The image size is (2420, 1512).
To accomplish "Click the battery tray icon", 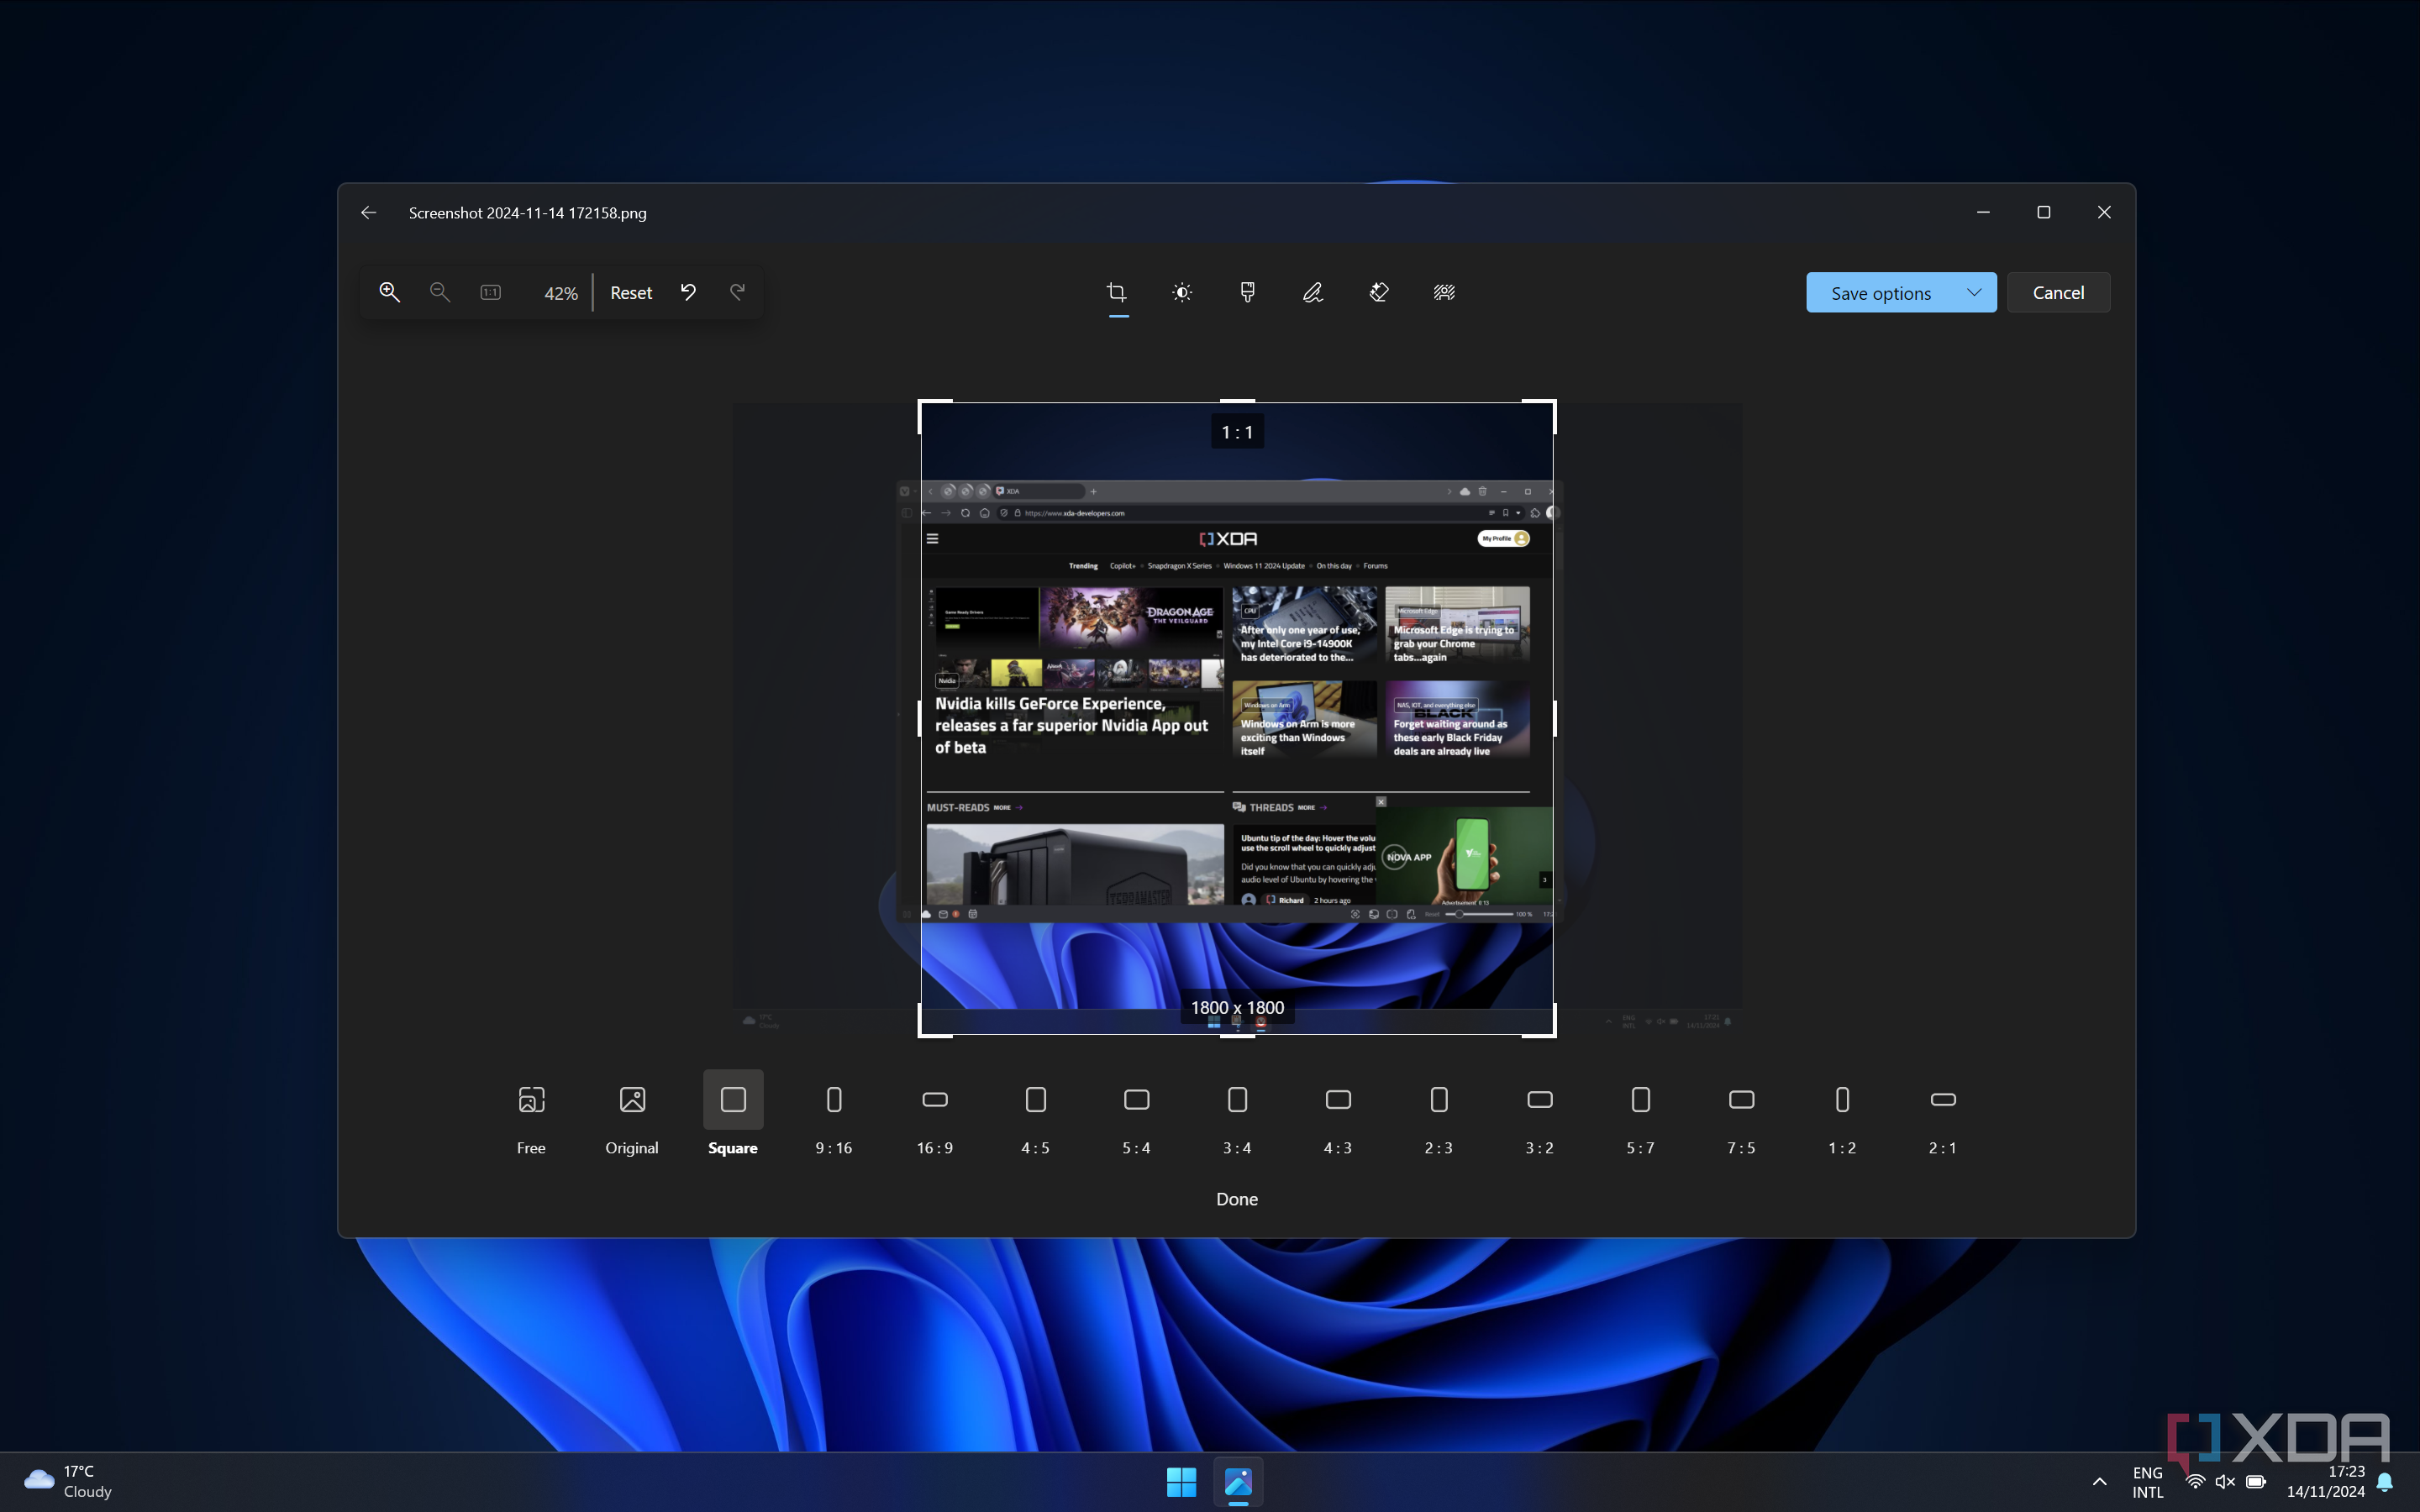I will pyautogui.click(x=2256, y=1482).
